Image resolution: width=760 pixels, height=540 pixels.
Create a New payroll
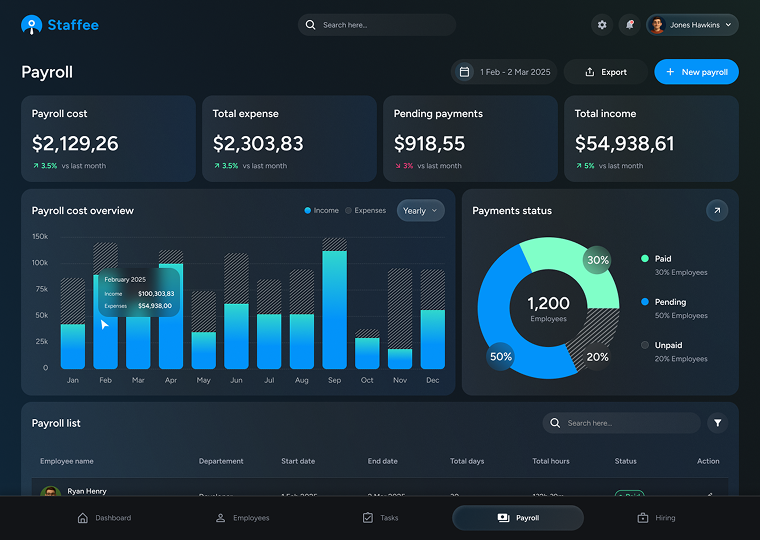(x=697, y=72)
